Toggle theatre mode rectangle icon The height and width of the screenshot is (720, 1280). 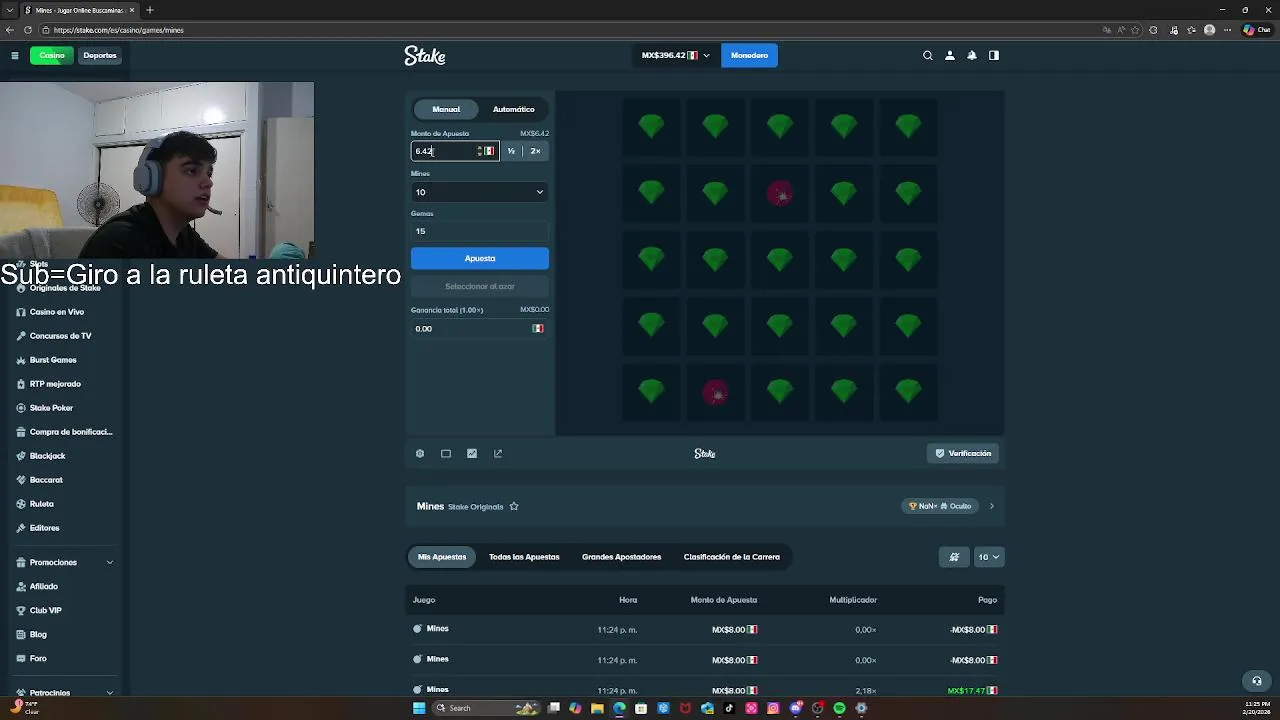coord(446,453)
